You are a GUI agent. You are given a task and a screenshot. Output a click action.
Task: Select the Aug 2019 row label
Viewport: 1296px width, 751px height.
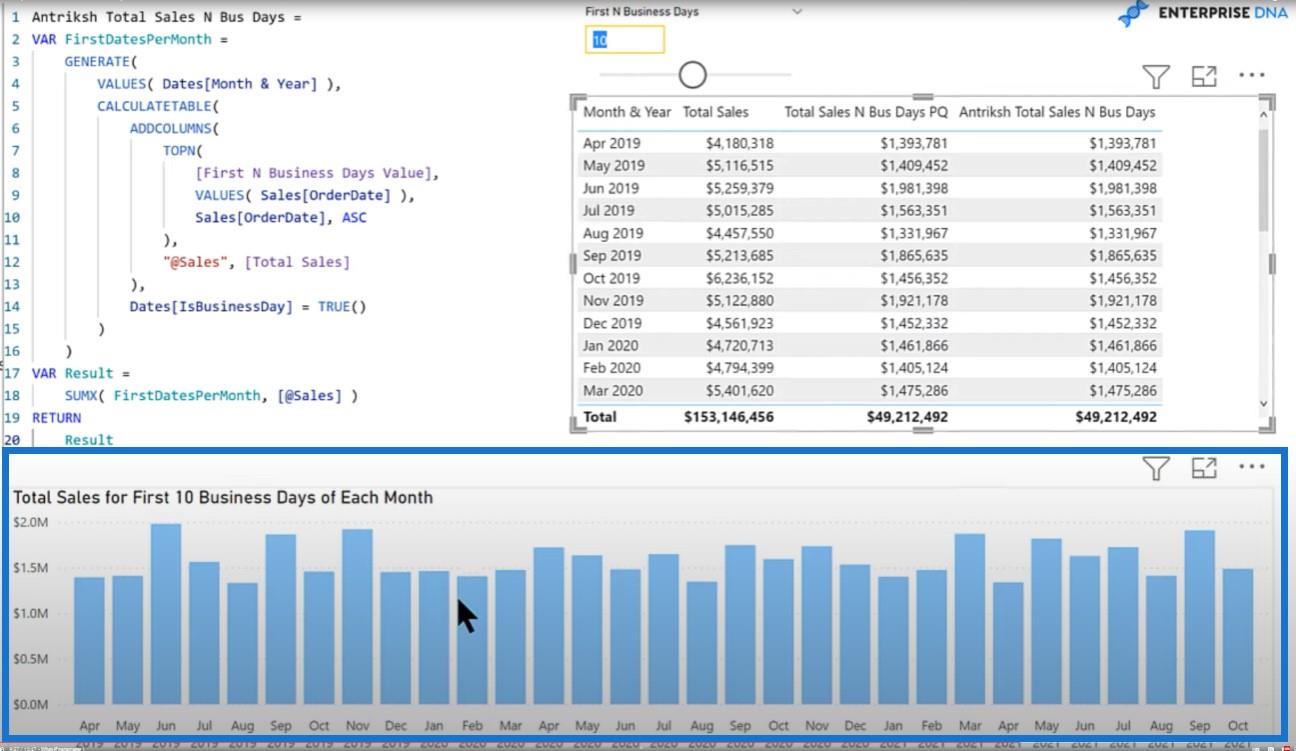pyautogui.click(x=613, y=233)
